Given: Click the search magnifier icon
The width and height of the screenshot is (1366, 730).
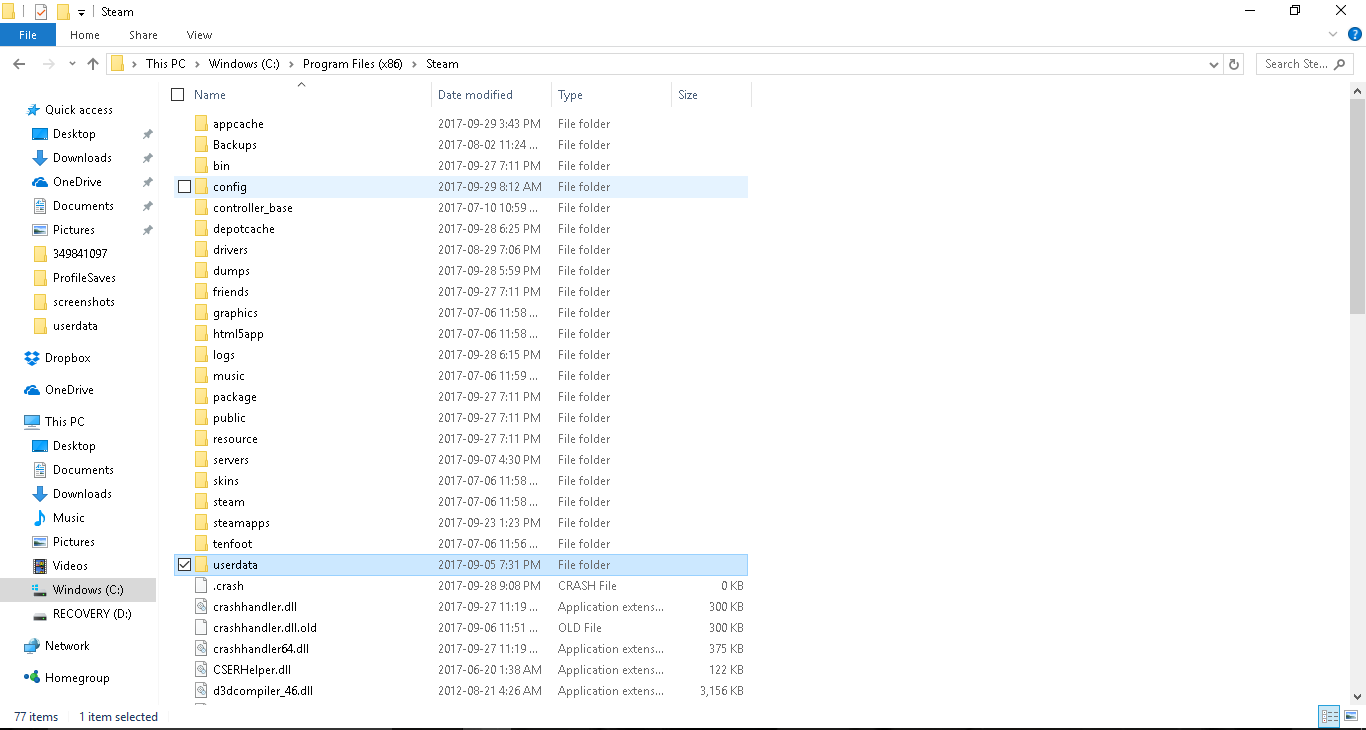Looking at the screenshot, I should pyautogui.click(x=1340, y=64).
